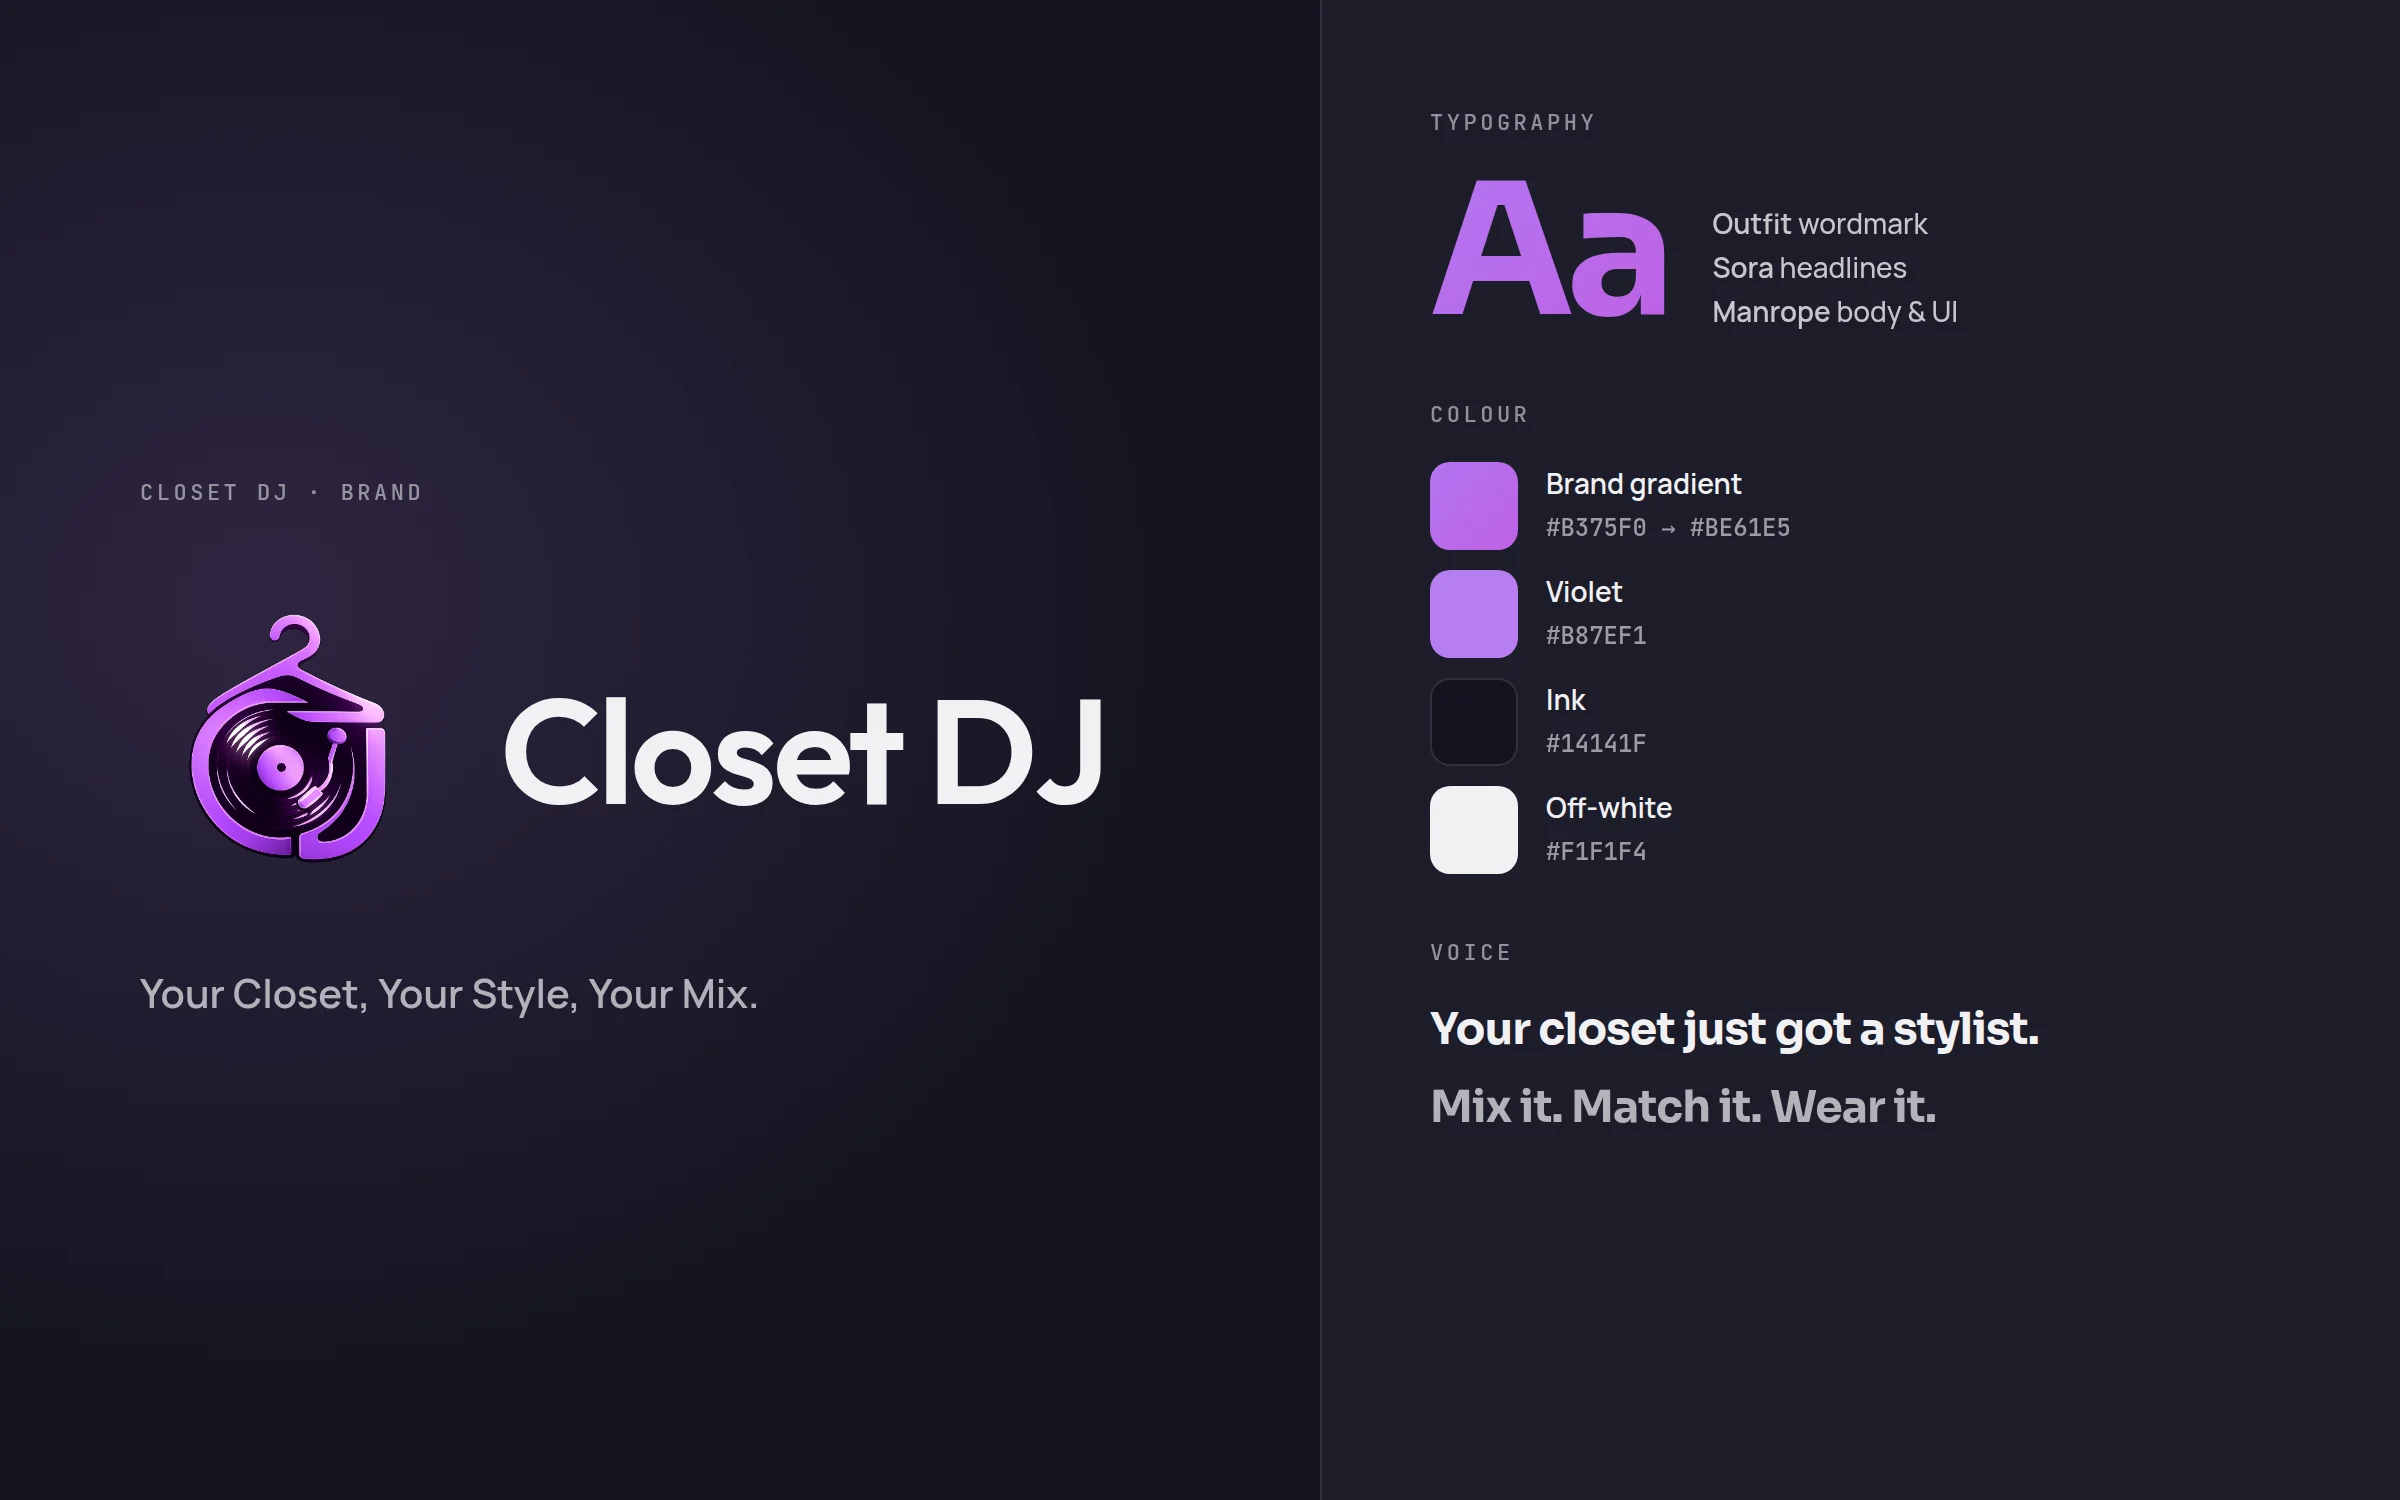Click the #14141F hex code

1596,744
